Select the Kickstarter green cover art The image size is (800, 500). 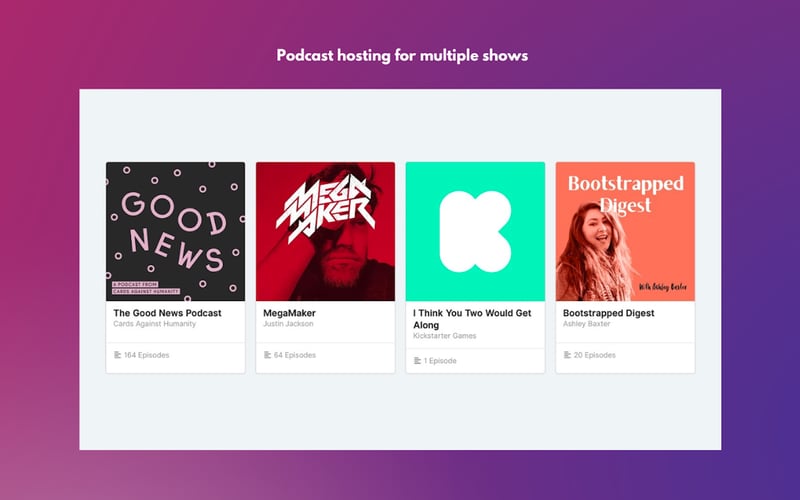tap(476, 232)
